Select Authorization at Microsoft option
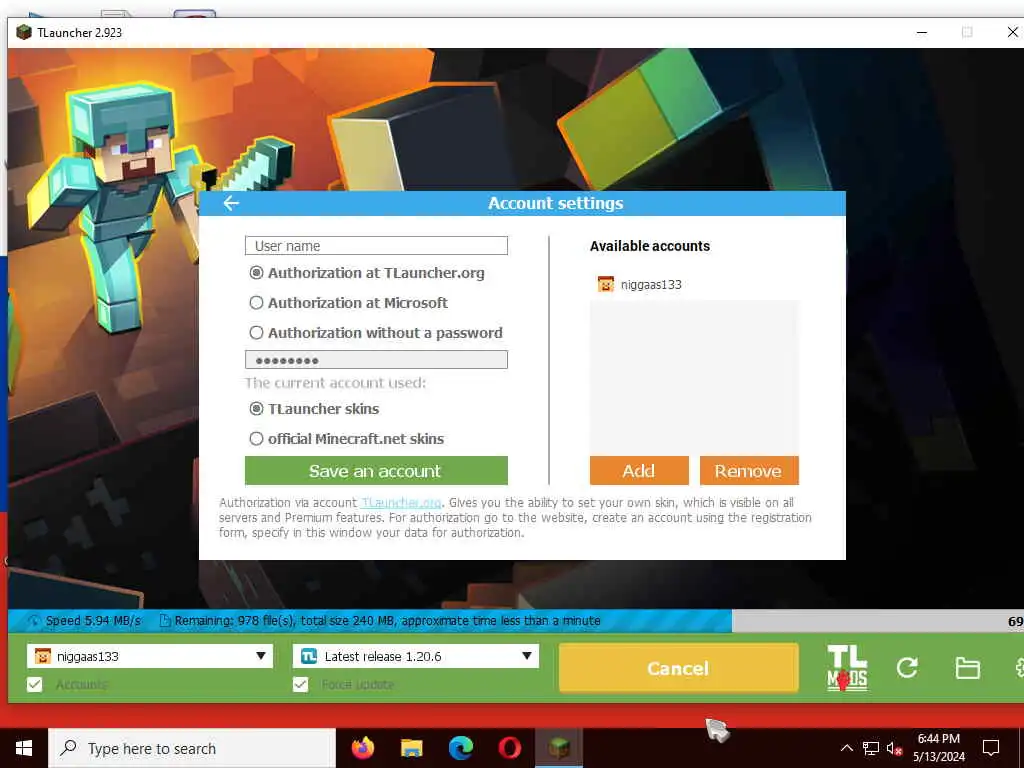 pyautogui.click(x=349, y=303)
